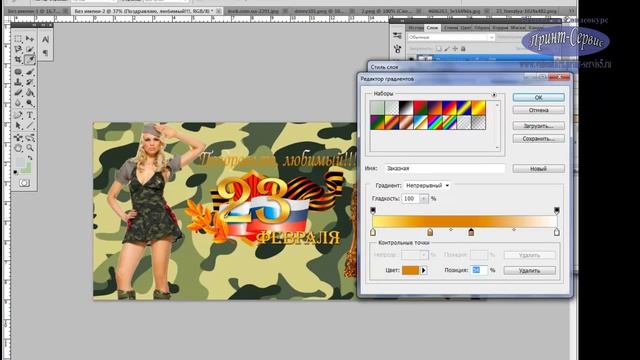This screenshot has height=360, width=640.
Task: Click Отмена to cancel Gradient Editor
Action: tap(538, 110)
